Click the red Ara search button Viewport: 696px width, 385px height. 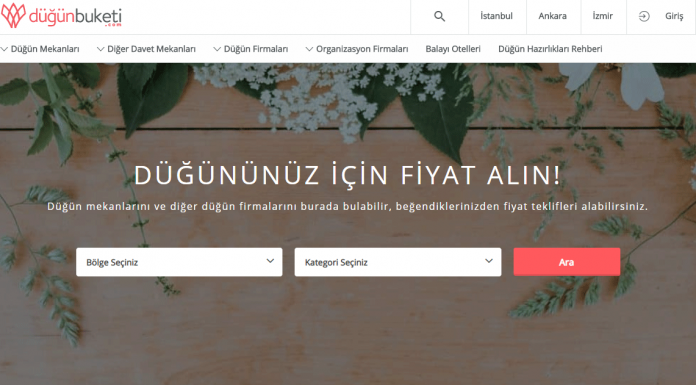point(567,262)
